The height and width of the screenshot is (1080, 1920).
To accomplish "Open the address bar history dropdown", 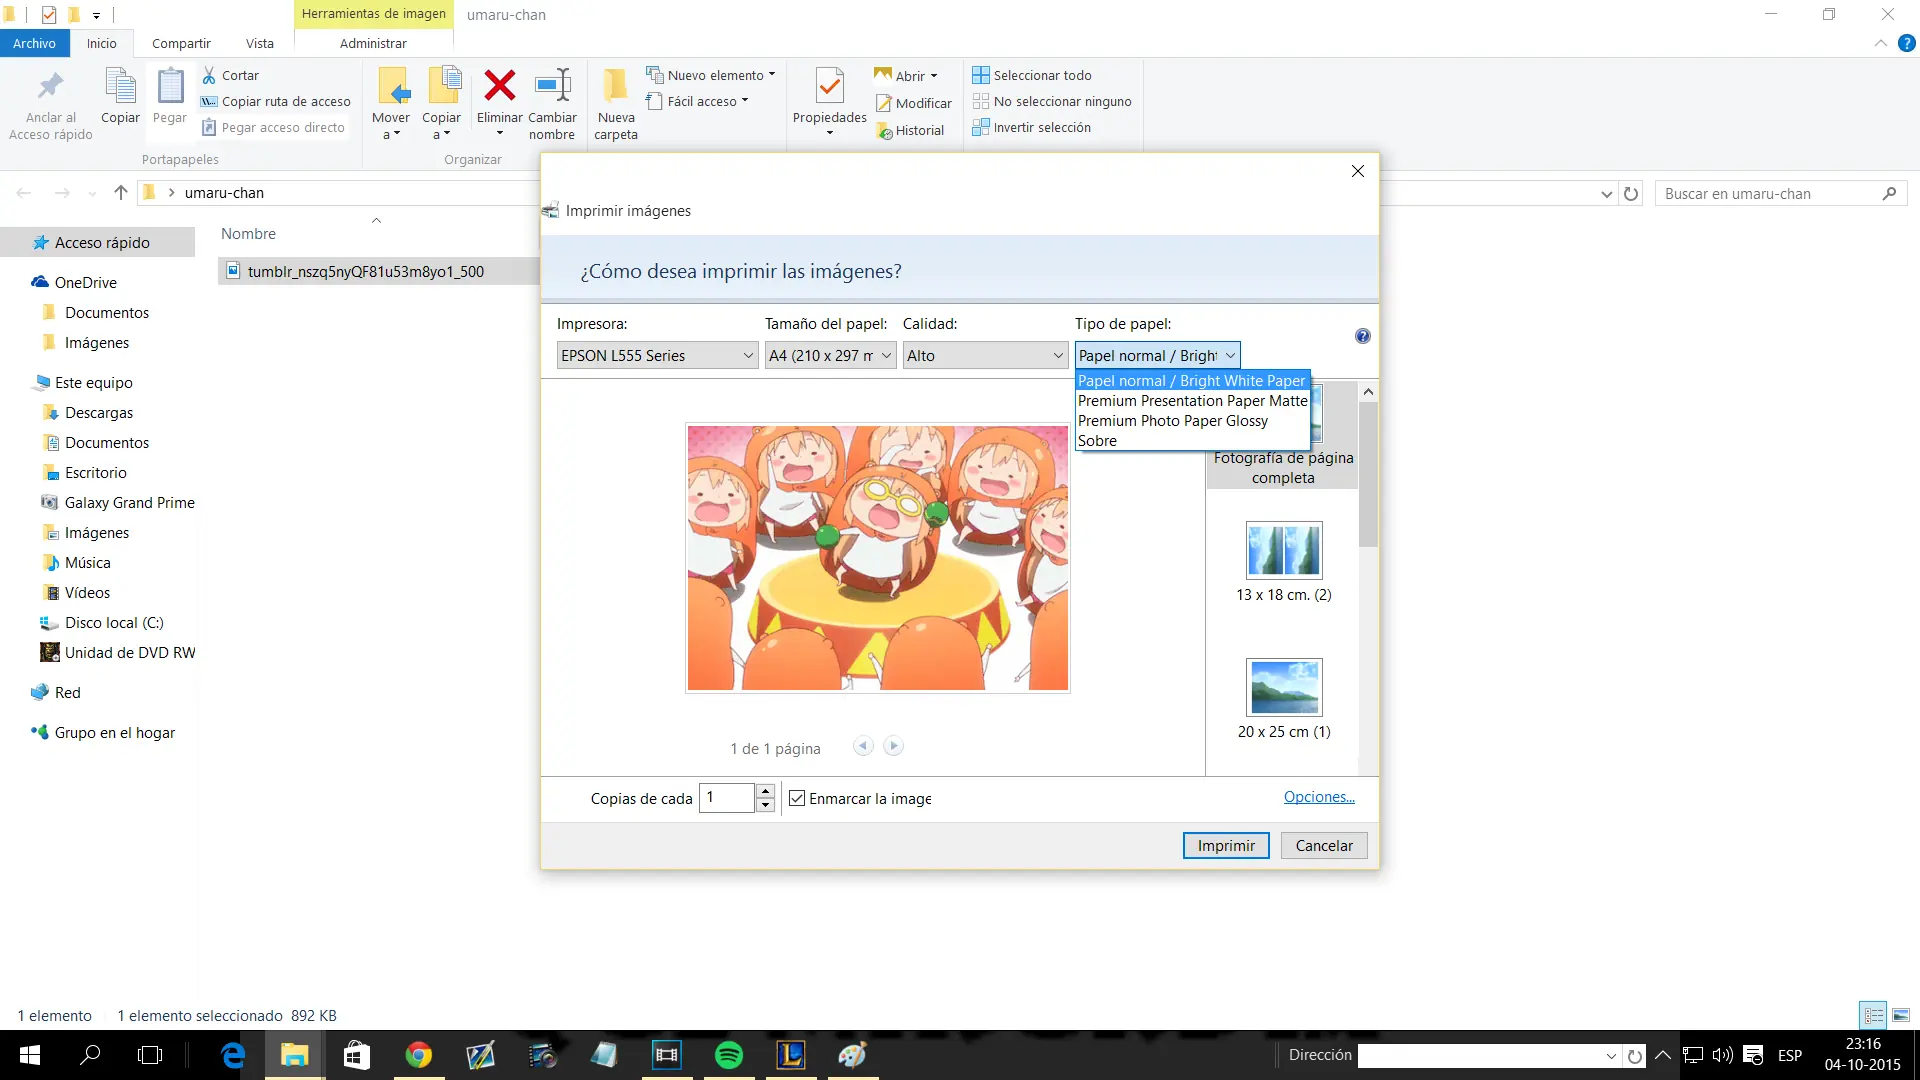I will (1606, 194).
